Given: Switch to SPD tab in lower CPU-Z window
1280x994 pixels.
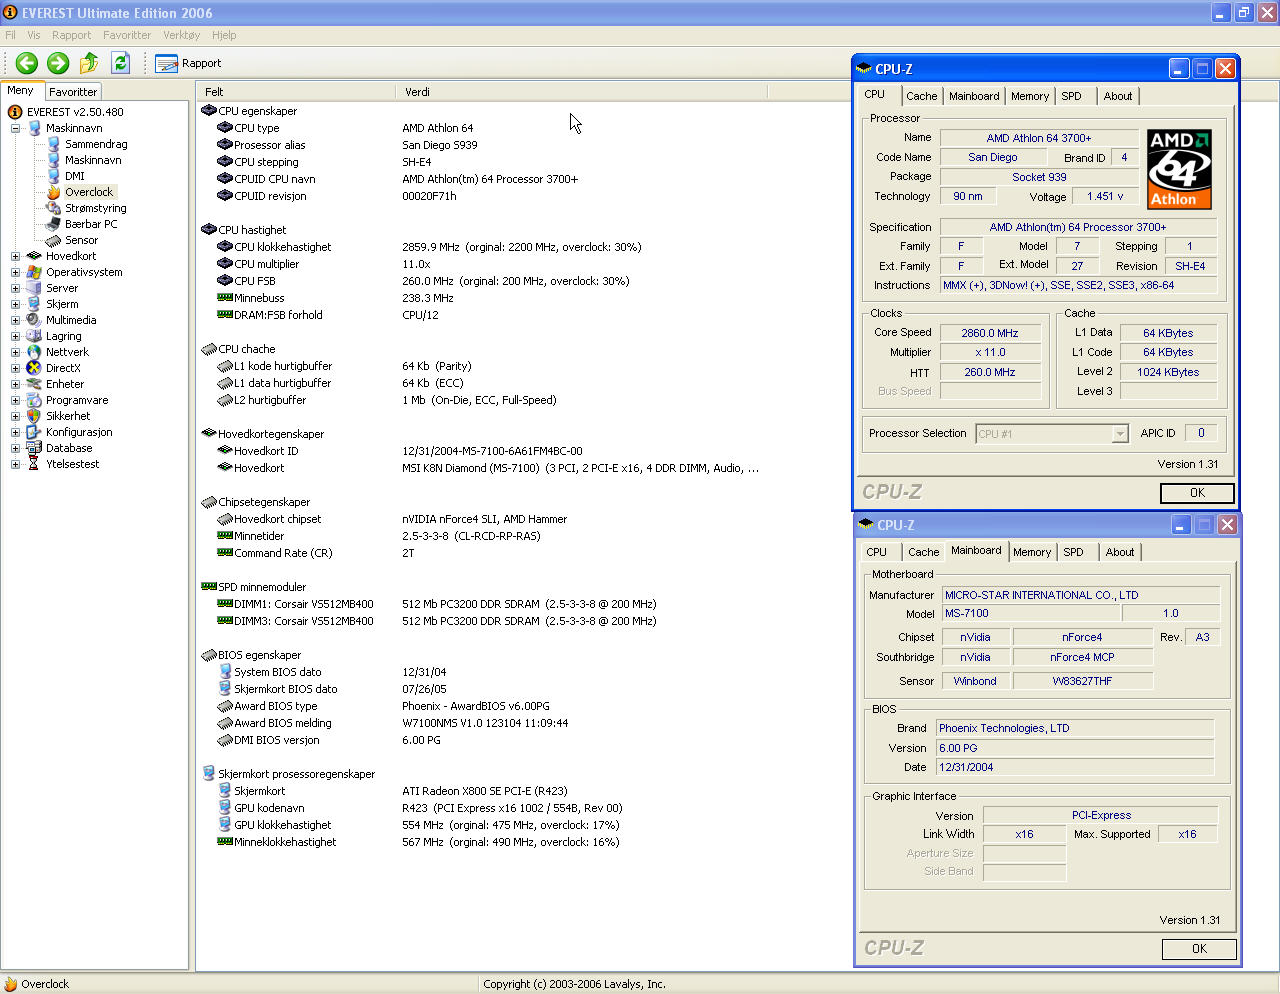Looking at the screenshot, I should (x=1073, y=552).
